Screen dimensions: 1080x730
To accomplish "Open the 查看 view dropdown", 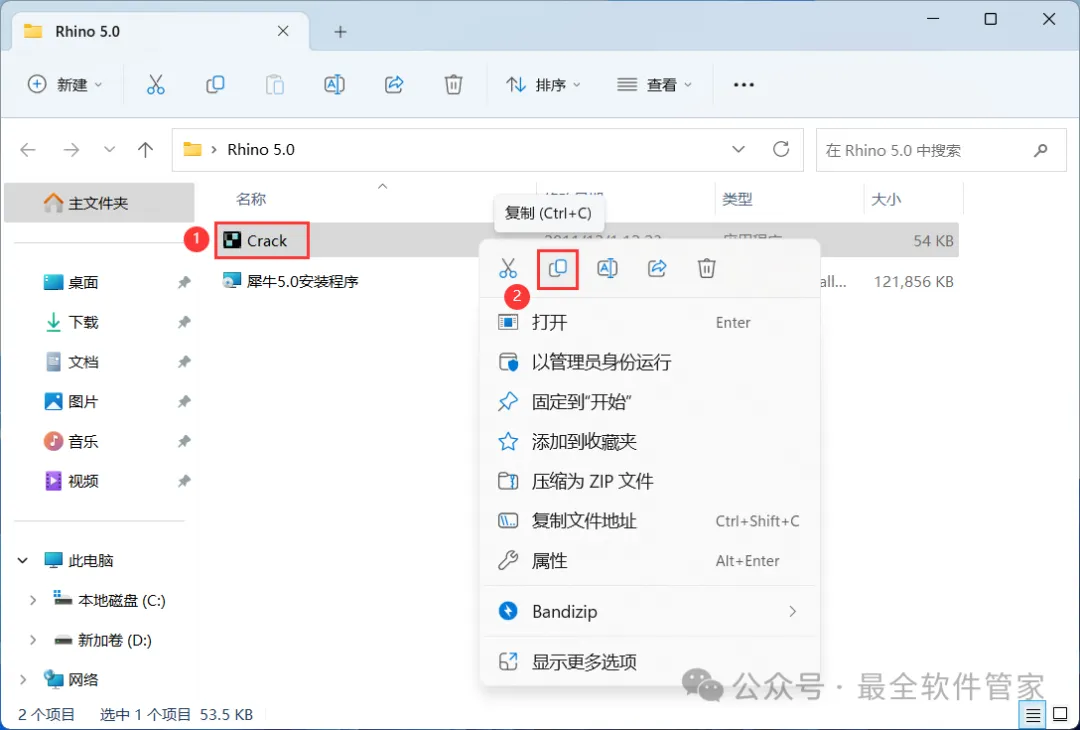I will 654,85.
